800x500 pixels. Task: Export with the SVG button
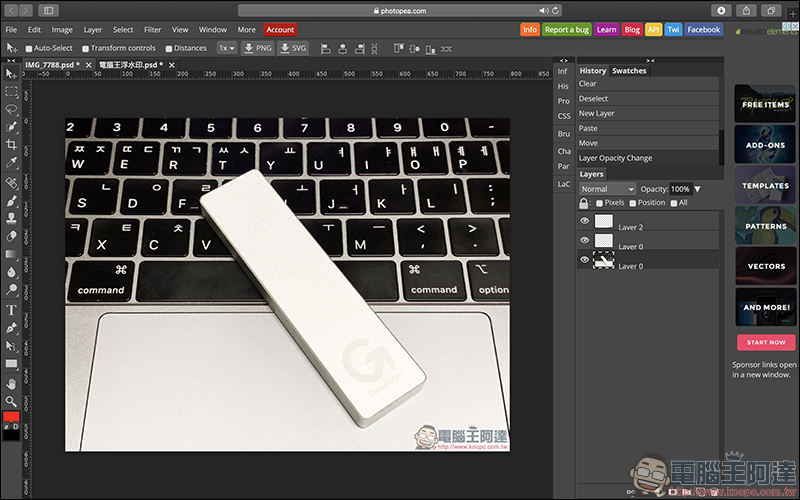pos(293,48)
